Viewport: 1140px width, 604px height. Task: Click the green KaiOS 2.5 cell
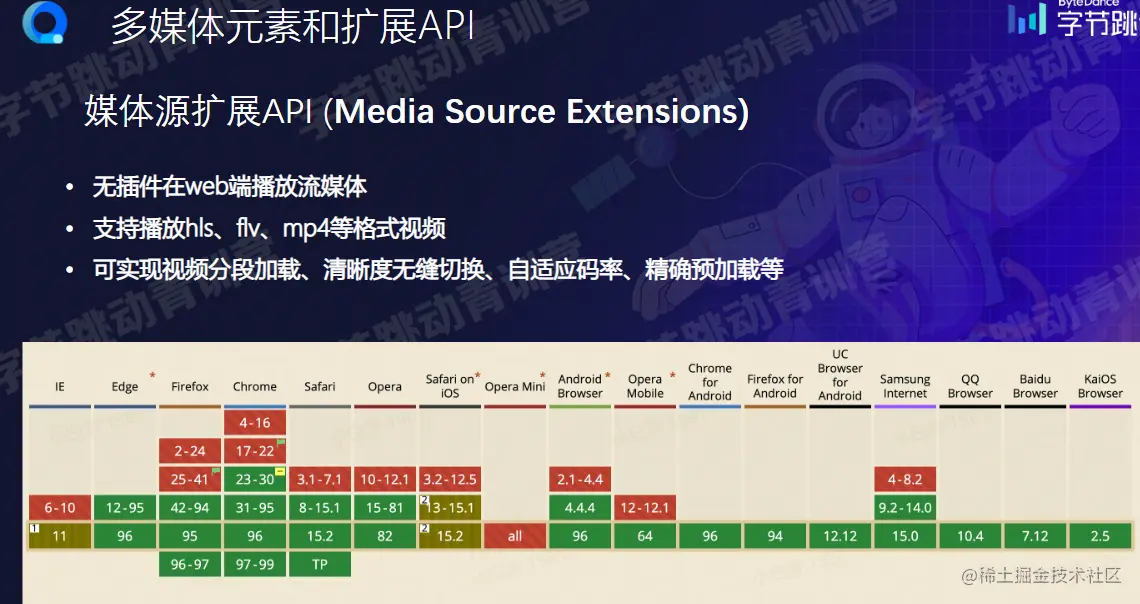pos(1100,536)
